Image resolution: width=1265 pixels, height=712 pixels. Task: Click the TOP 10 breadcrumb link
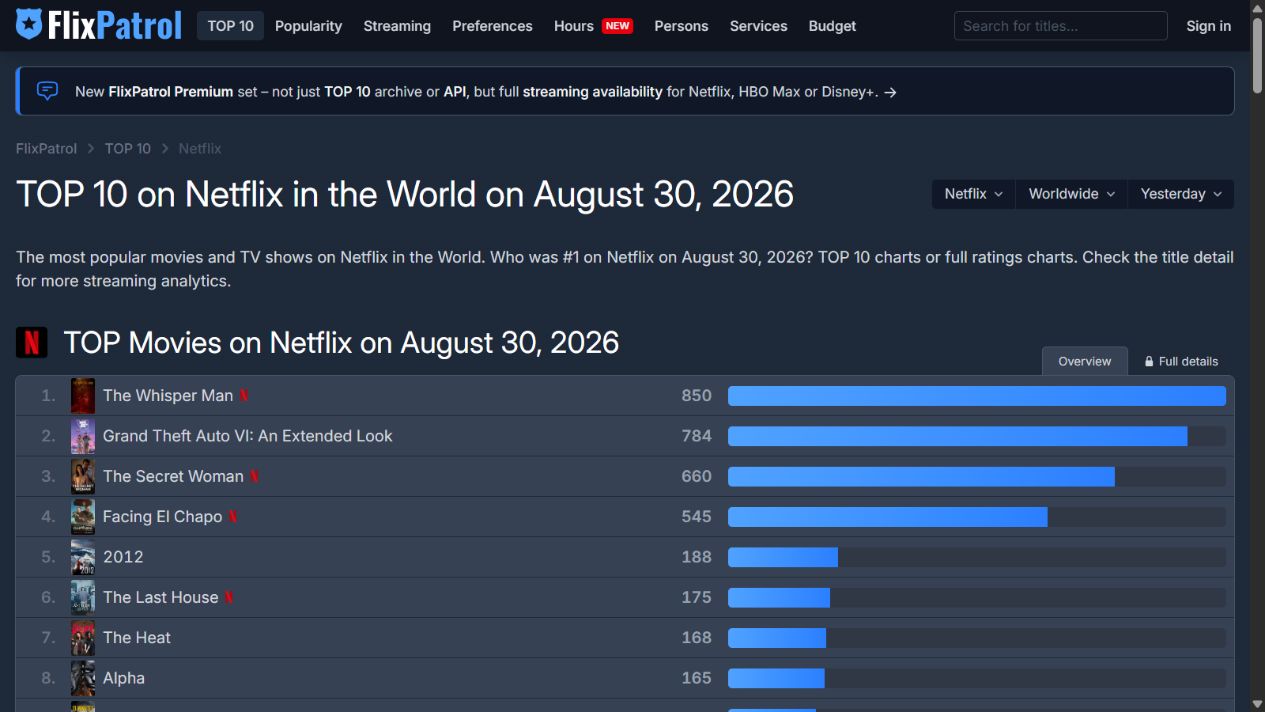[x=128, y=148]
